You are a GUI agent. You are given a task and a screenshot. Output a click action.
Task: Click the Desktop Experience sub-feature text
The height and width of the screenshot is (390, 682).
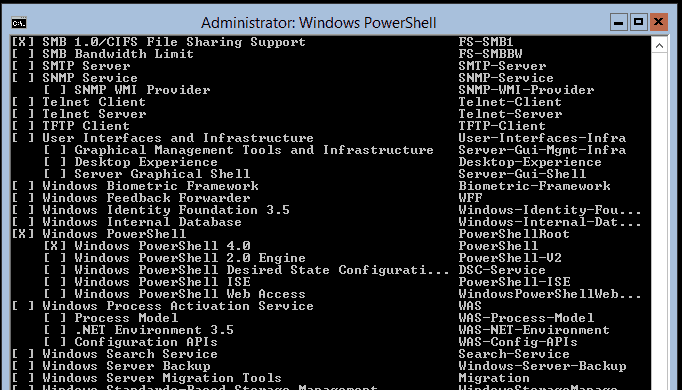[x=146, y=162]
